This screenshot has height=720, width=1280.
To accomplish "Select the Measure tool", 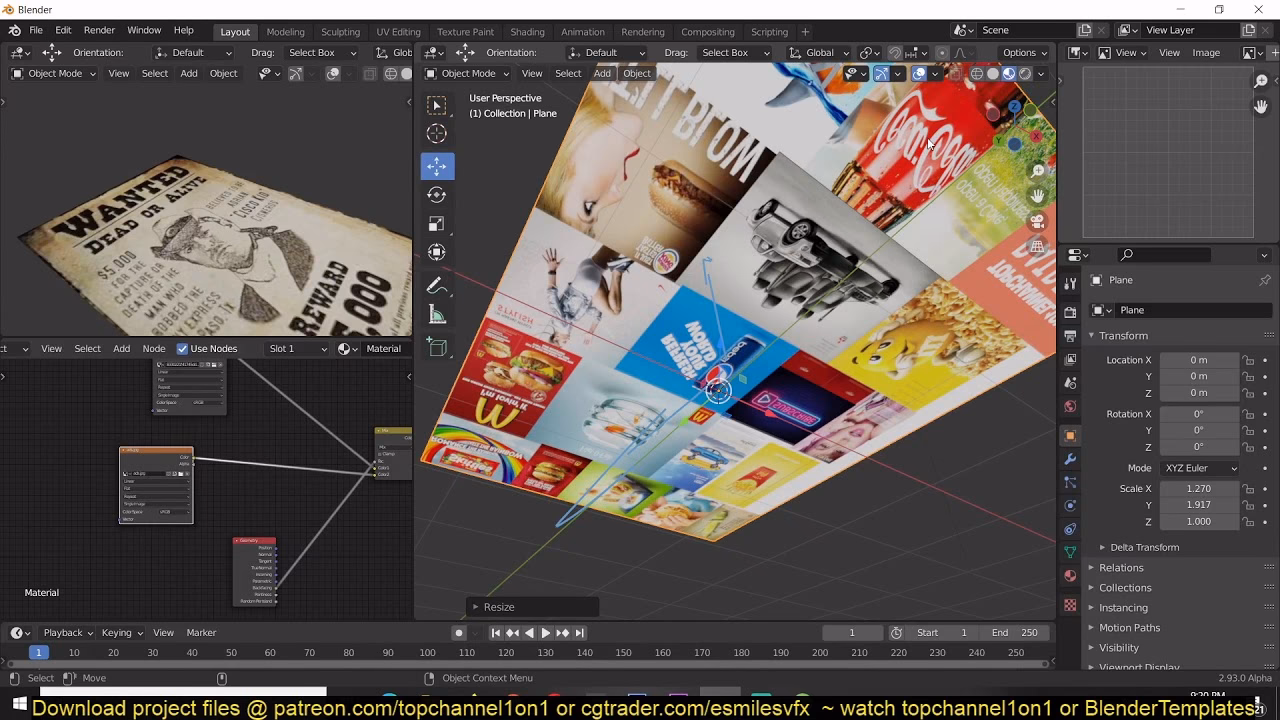I will pos(437,316).
